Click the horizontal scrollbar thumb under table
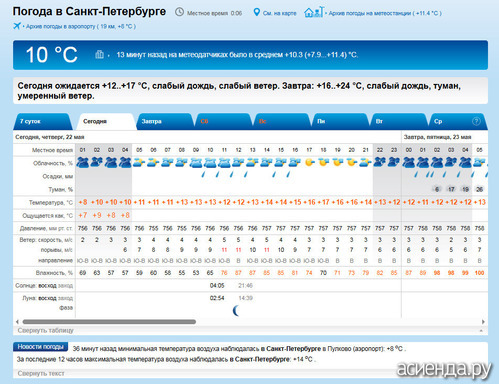The image size is (499, 384). [x=109, y=322]
